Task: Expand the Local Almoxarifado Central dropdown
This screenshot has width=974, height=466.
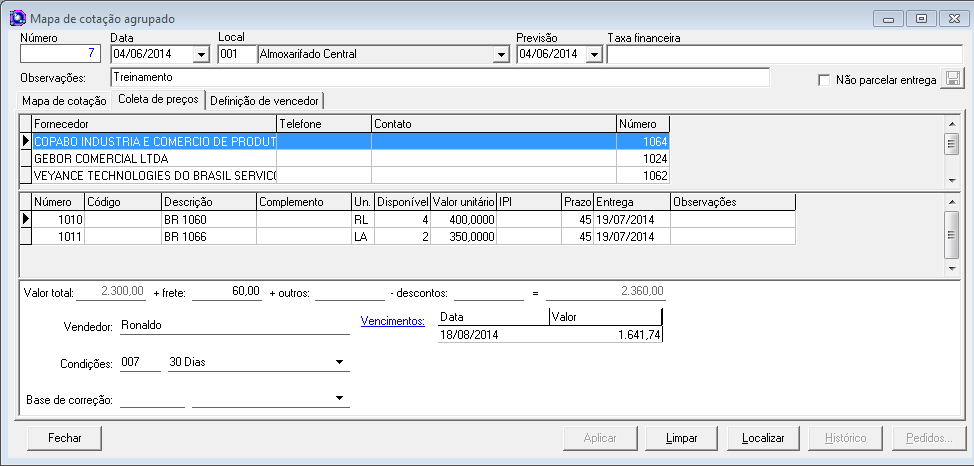Action: pos(501,54)
